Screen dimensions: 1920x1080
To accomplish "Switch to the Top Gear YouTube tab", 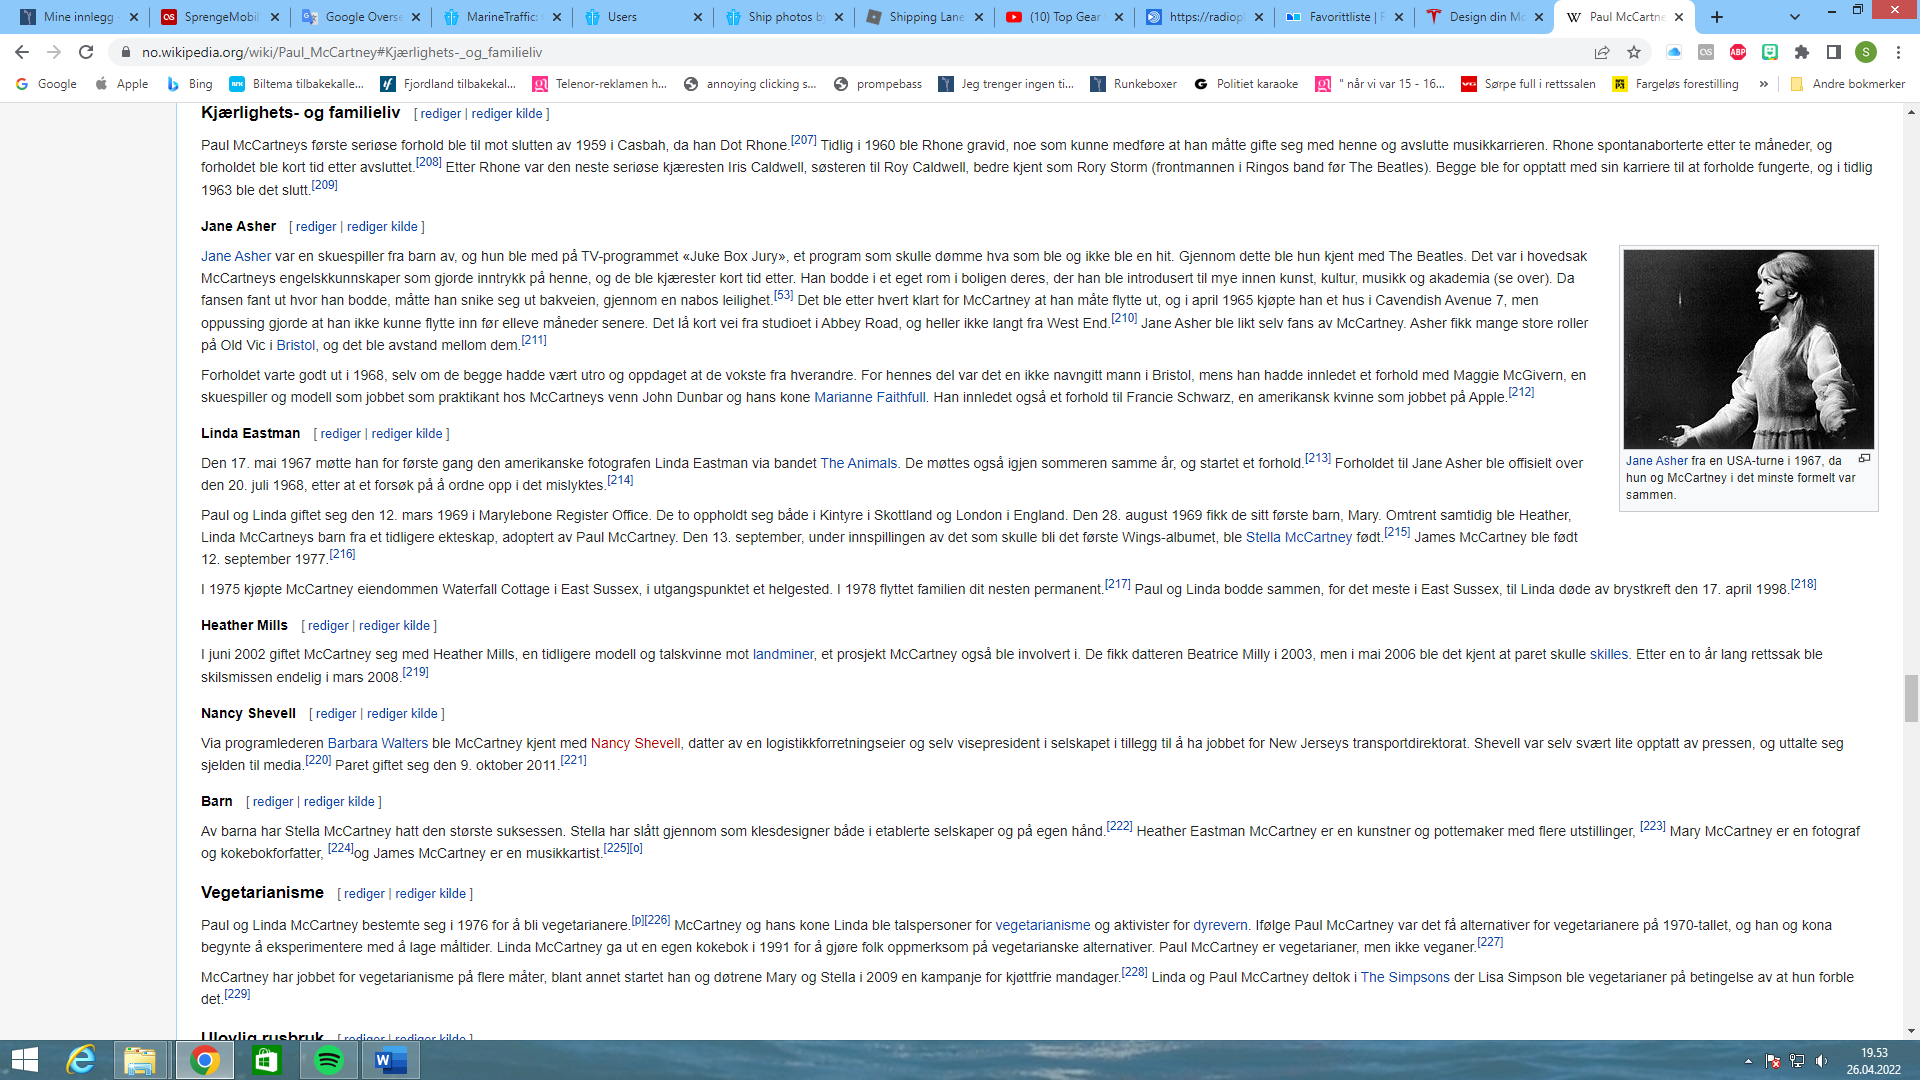I will pos(1064,17).
